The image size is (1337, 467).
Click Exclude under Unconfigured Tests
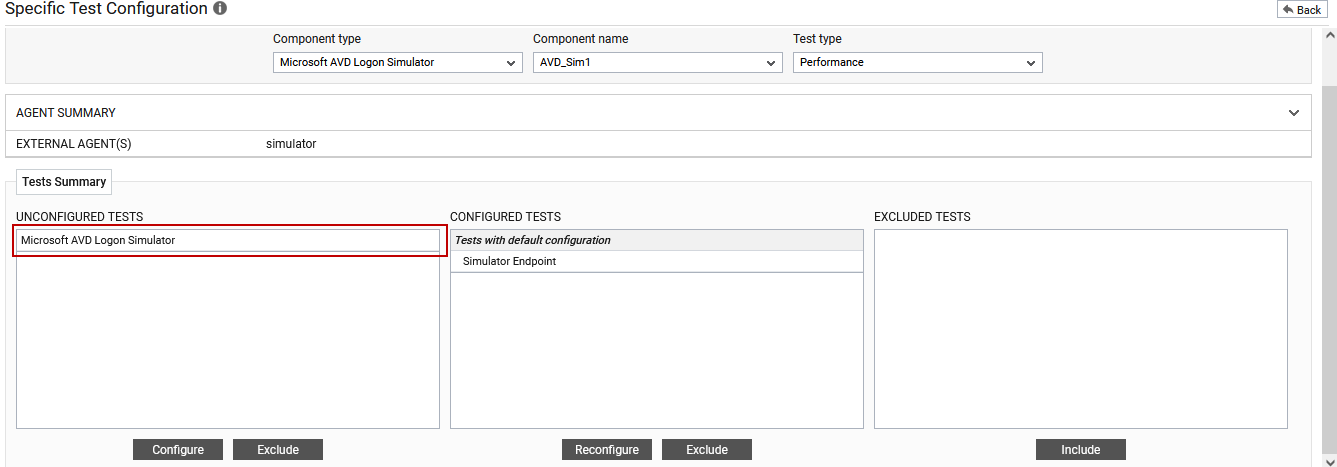[278, 450]
